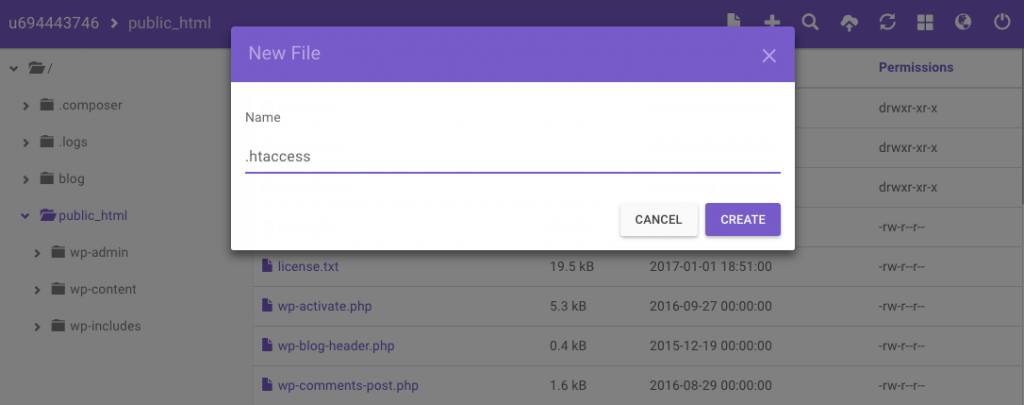Refresh the file list
The height and width of the screenshot is (405, 1024).
886,22
